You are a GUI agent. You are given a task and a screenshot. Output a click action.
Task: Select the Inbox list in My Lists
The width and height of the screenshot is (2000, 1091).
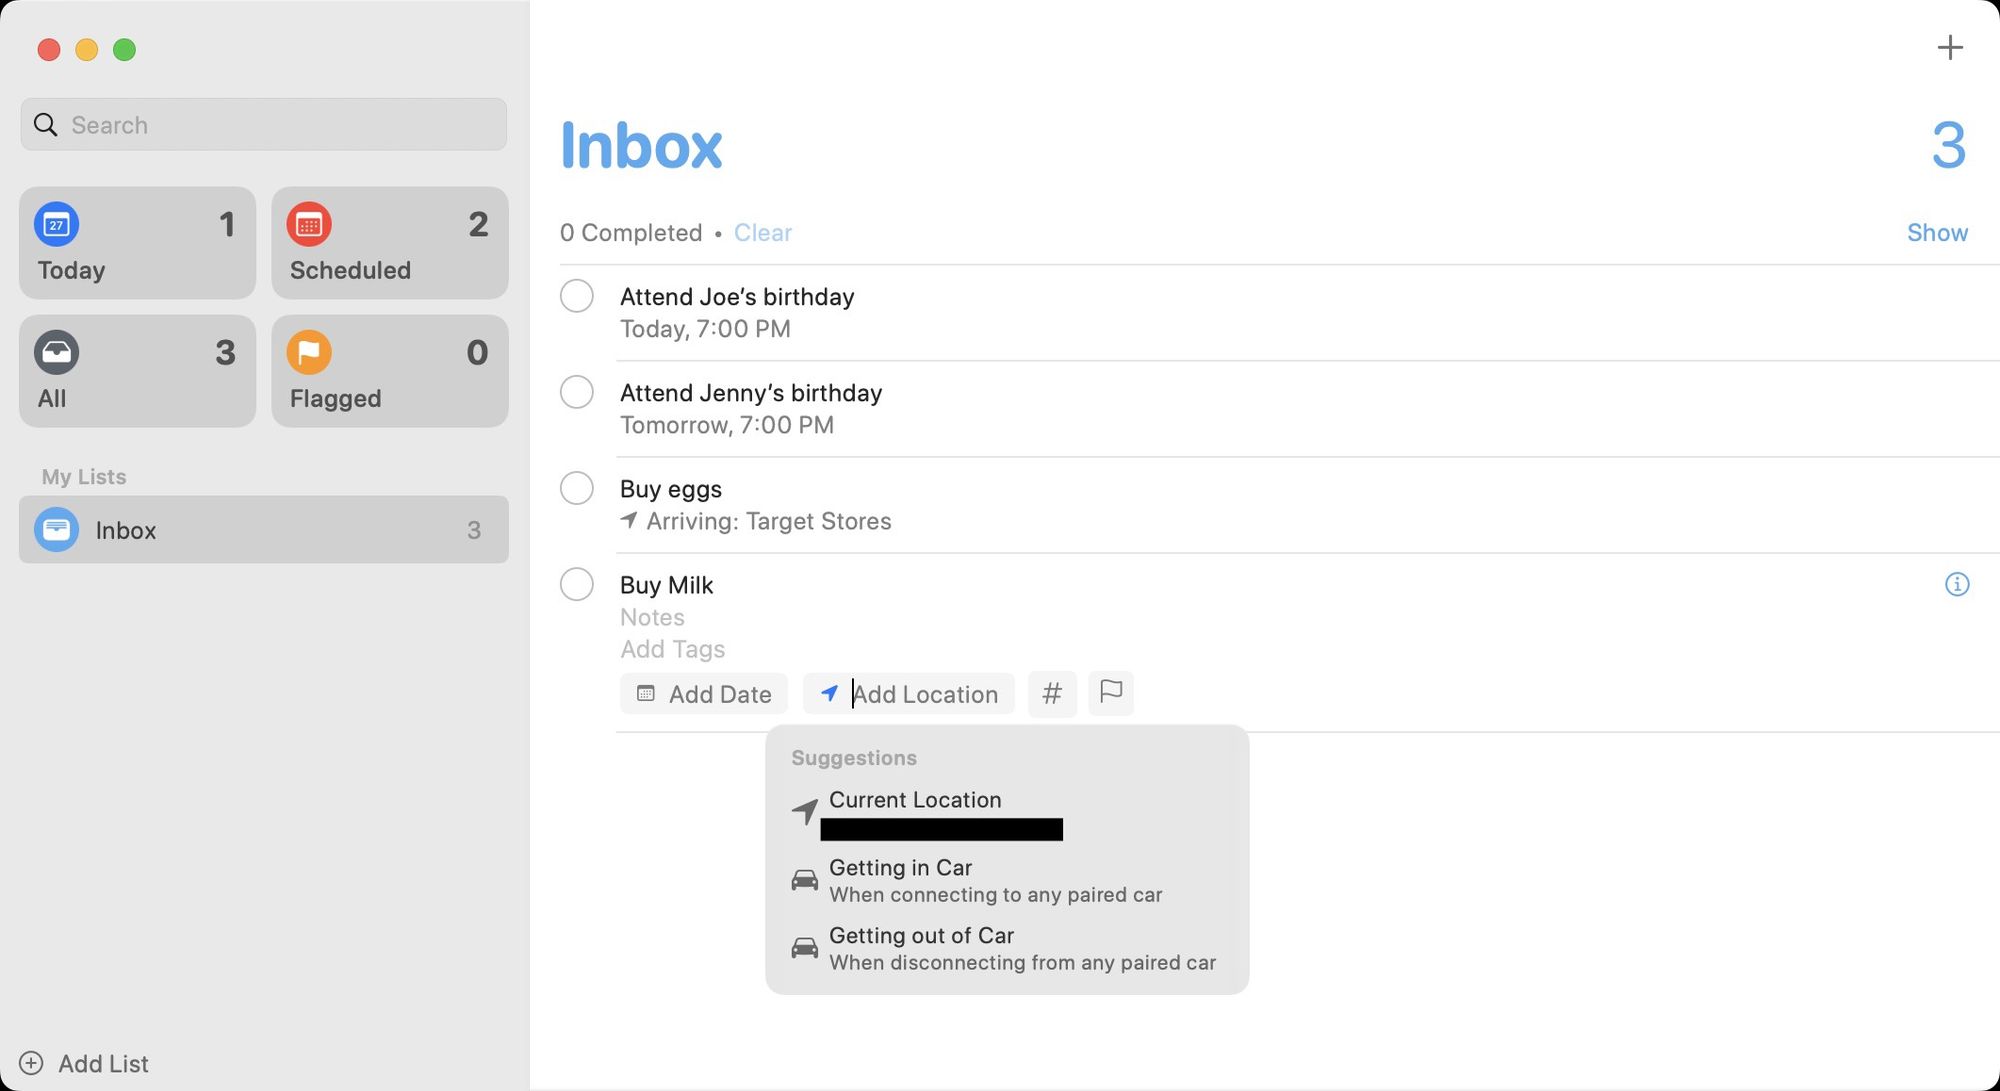coord(263,530)
